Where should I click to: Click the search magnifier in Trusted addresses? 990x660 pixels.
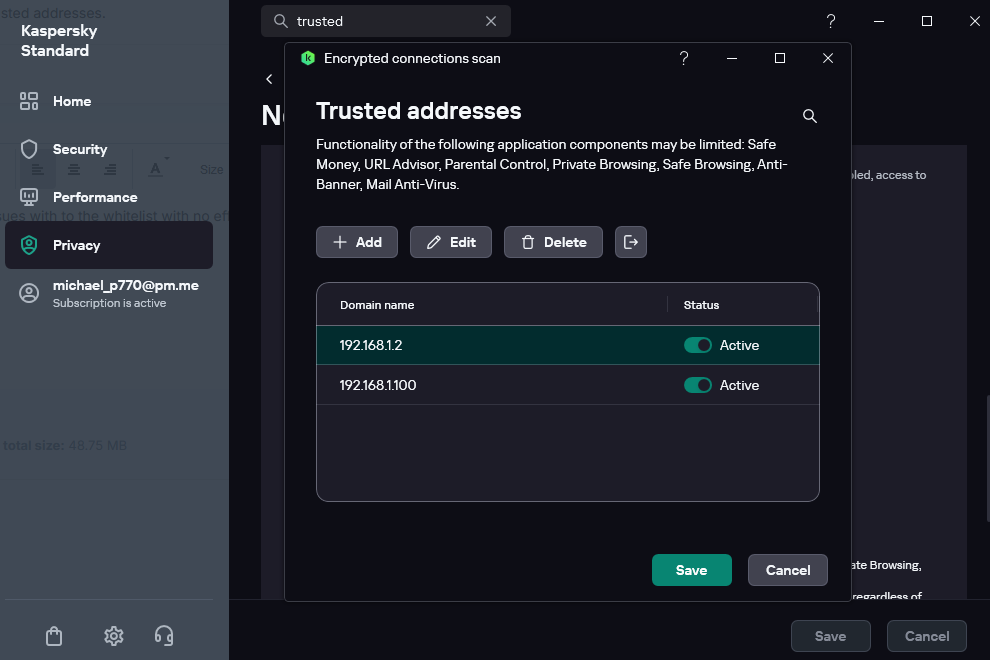[810, 116]
